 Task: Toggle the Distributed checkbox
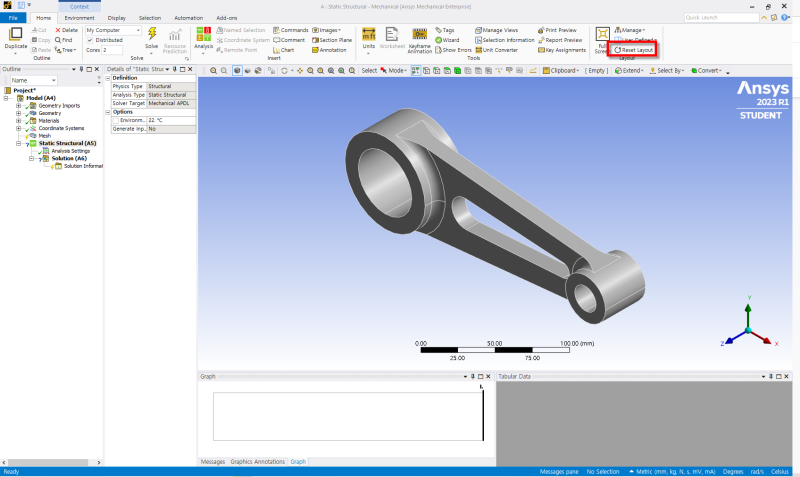[90, 40]
